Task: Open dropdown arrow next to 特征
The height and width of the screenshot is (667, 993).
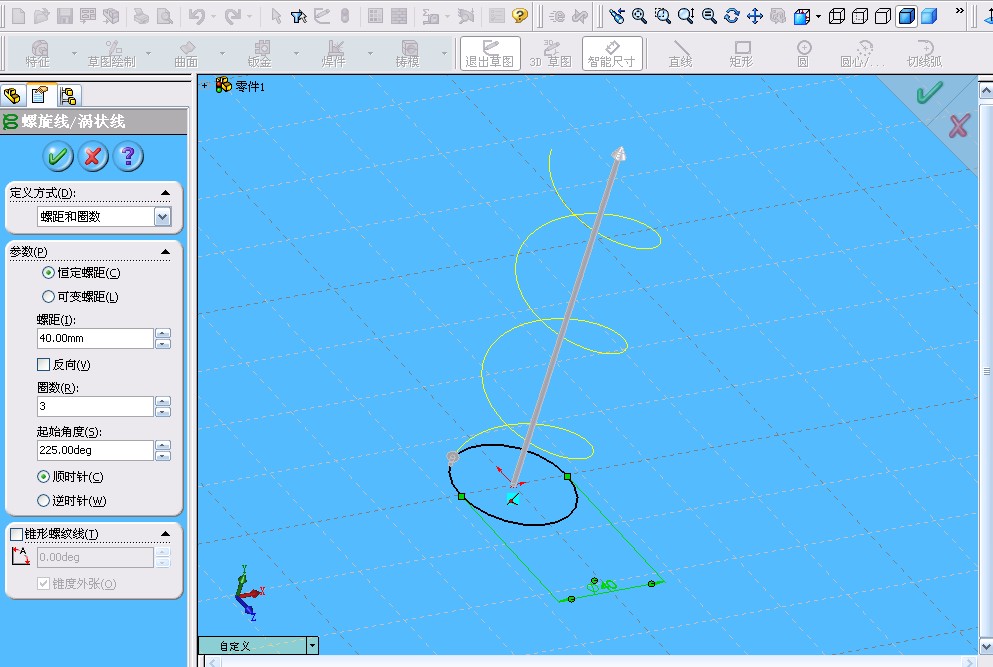Action: [74, 53]
